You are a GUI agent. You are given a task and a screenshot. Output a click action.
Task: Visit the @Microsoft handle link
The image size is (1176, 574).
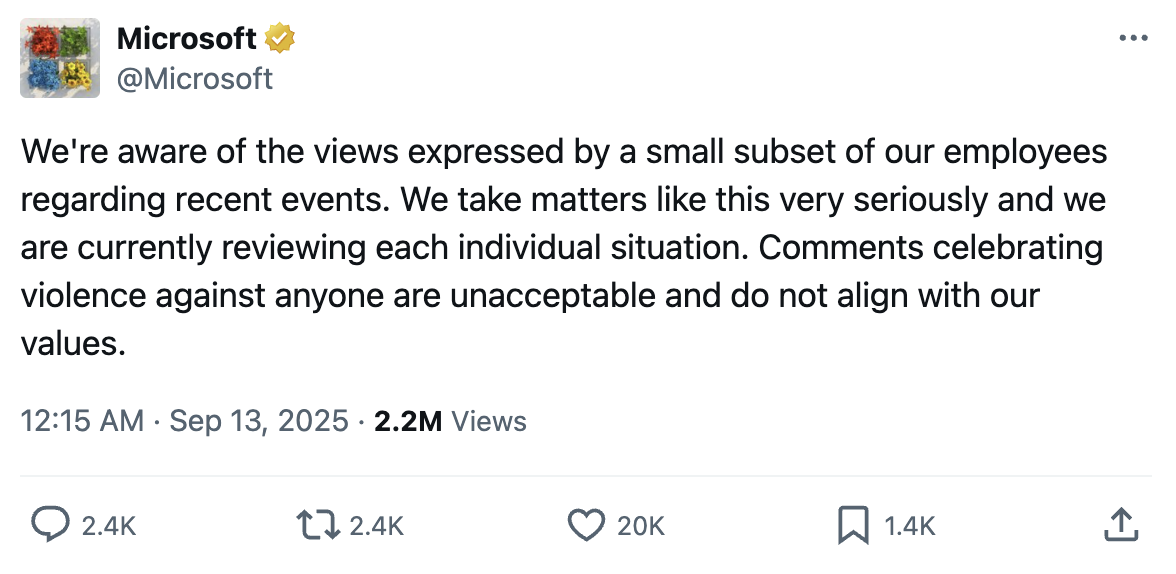[195, 78]
